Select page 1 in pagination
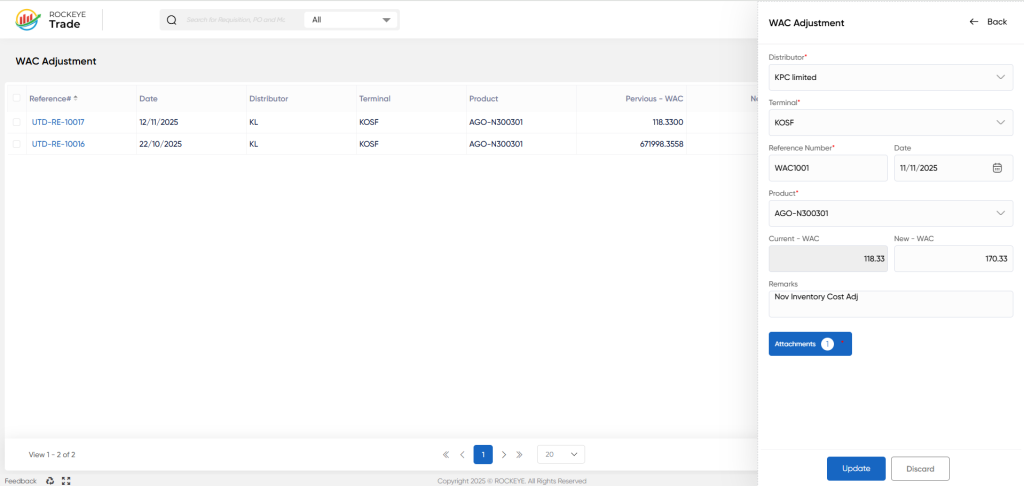Screen dimensions: 1024x486 483,454
